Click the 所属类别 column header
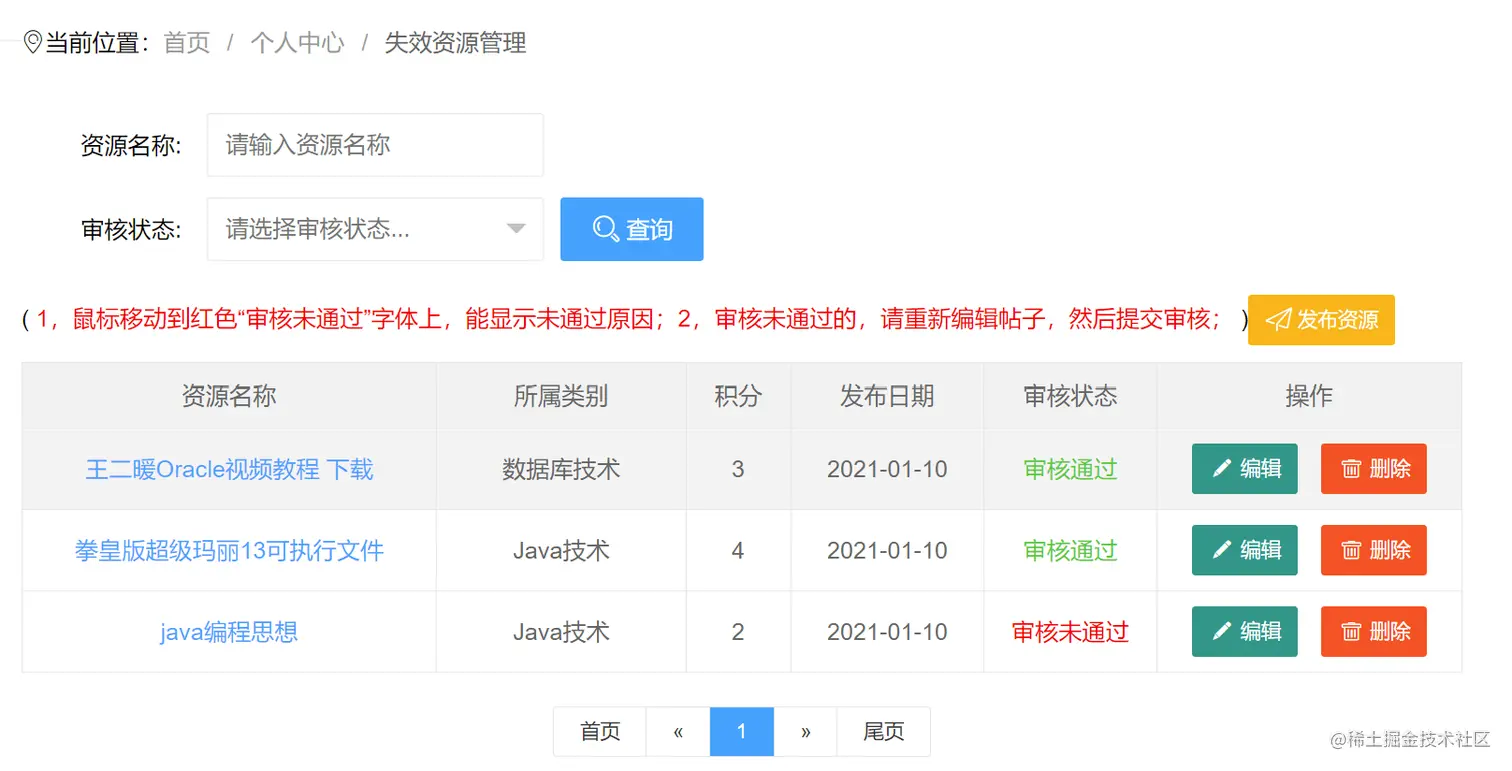Viewport: 1512px width, 771px height. [x=561, y=396]
